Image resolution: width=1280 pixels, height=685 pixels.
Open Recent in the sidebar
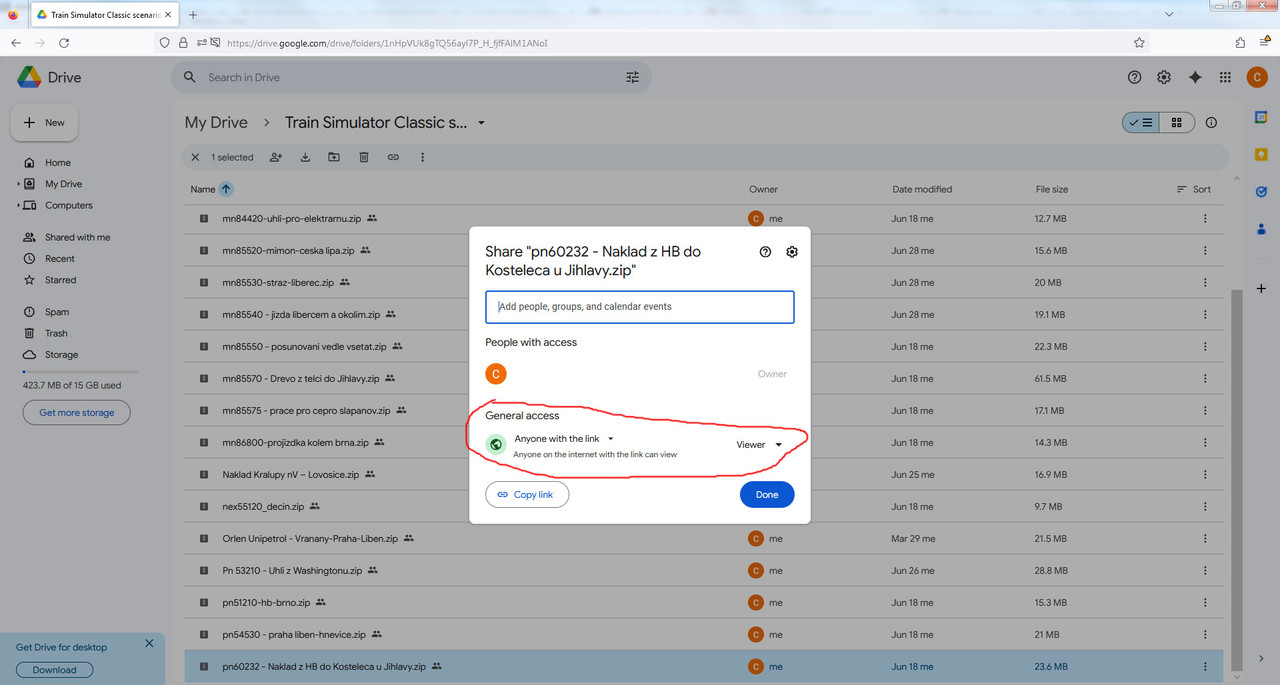tap(59, 259)
